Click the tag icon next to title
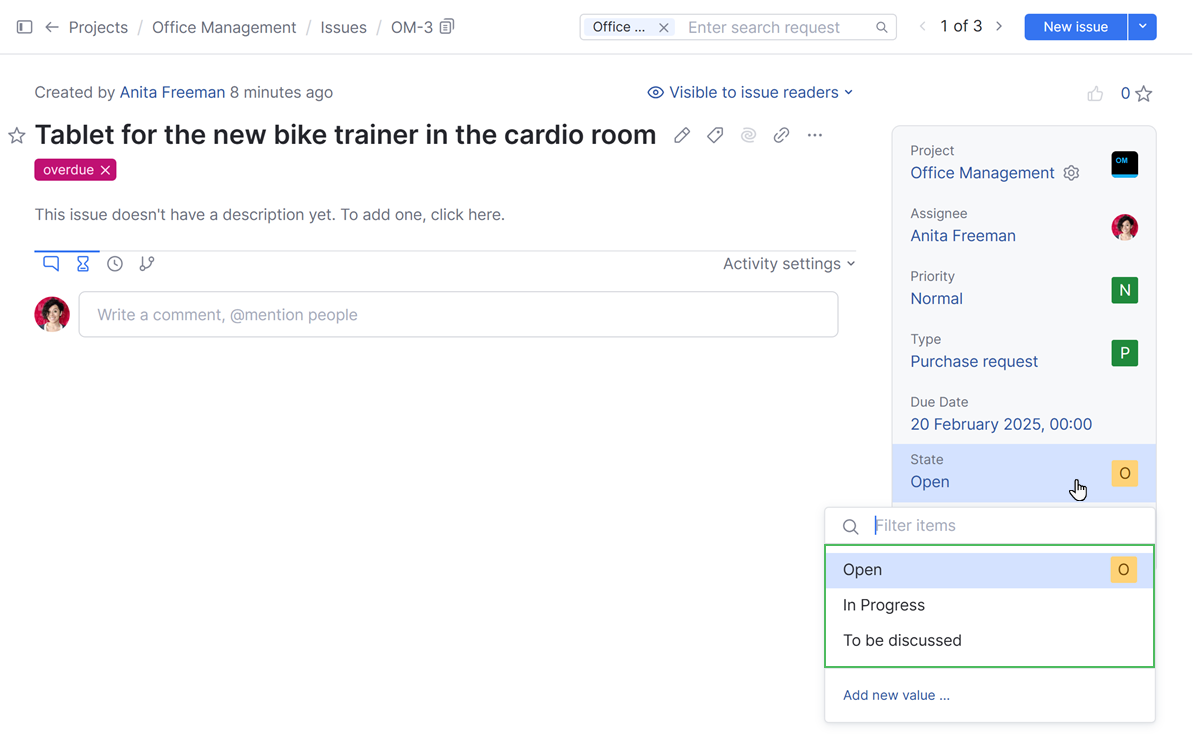The image size is (1201, 745). [715, 135]
